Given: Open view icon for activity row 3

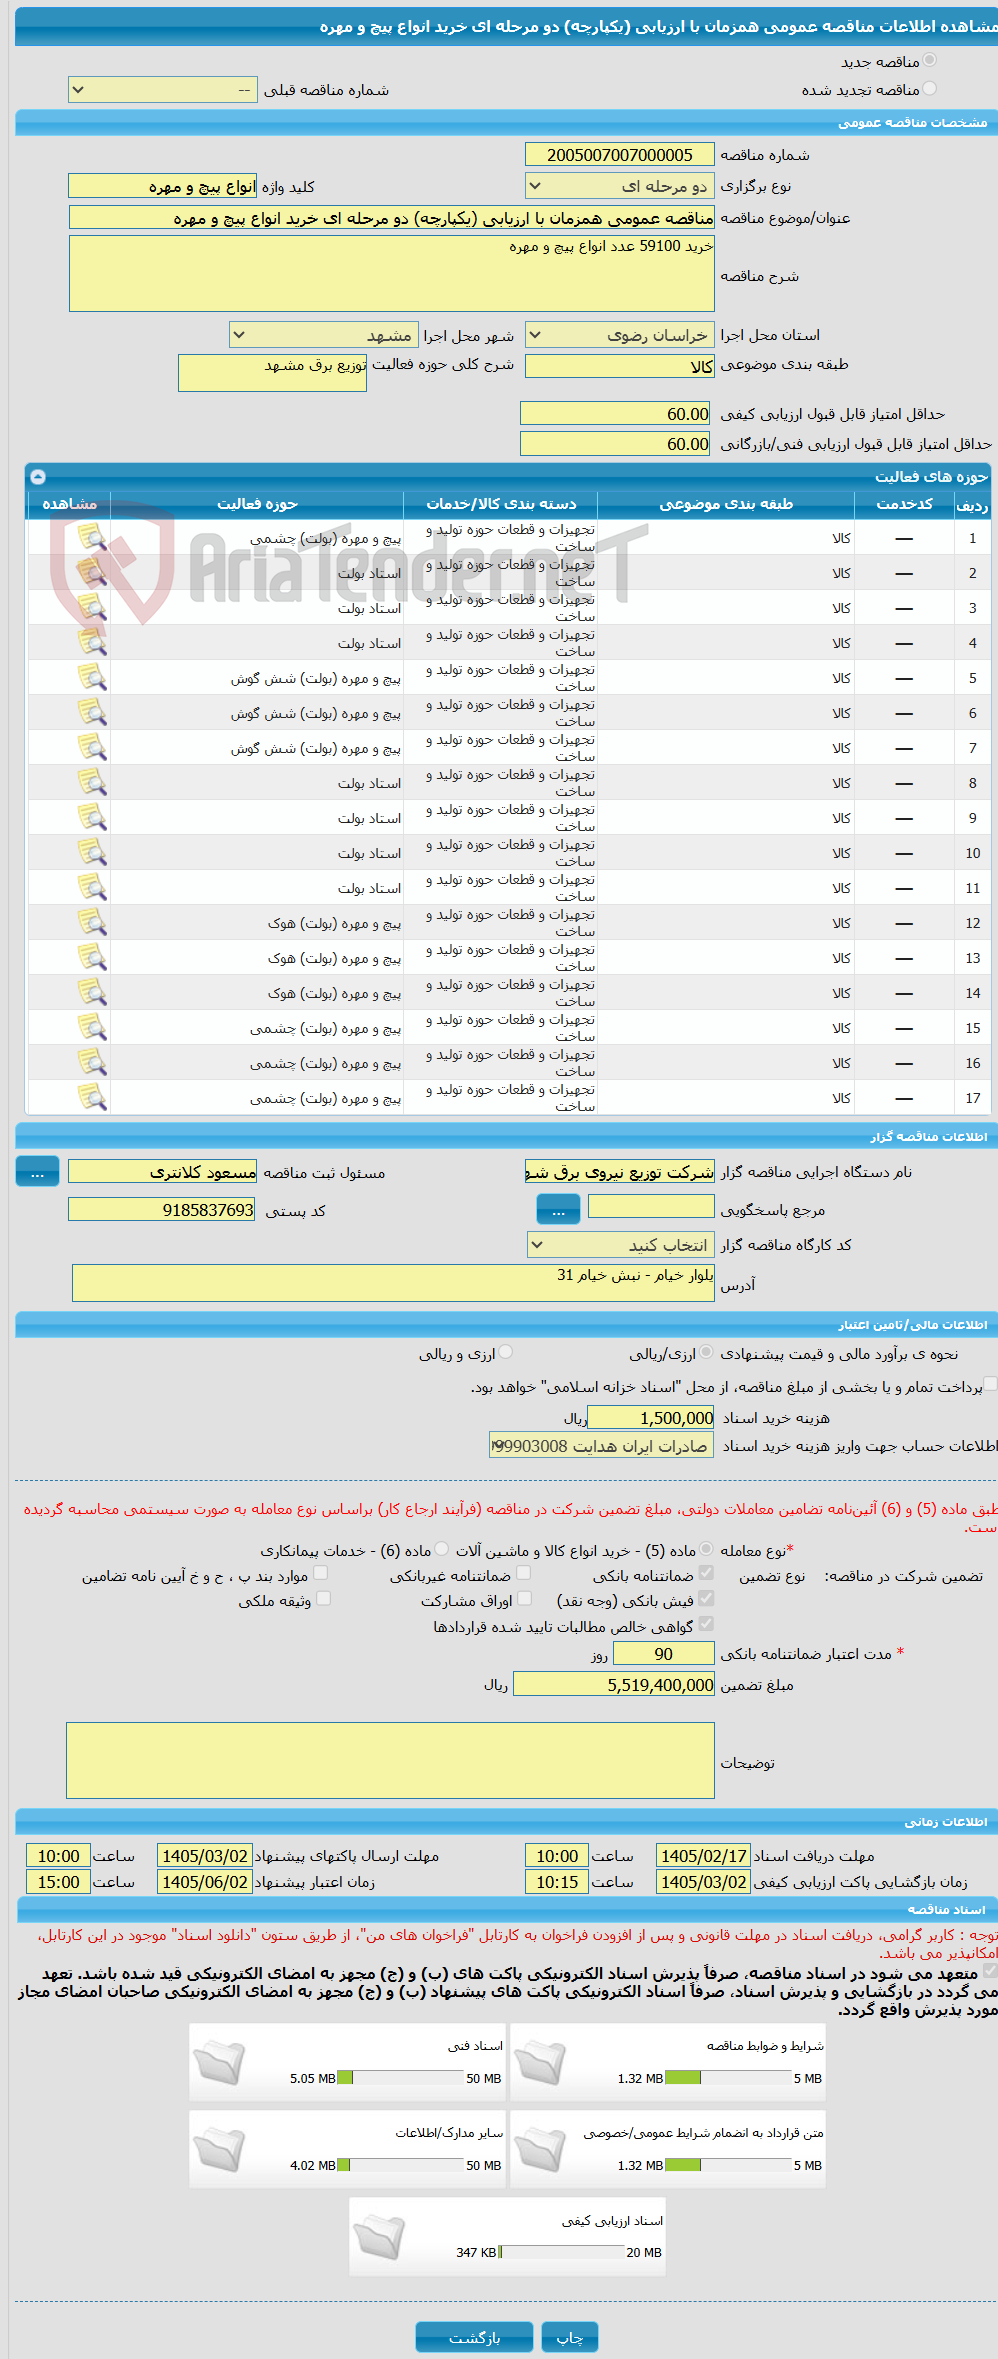Looking at the screenshot, I should point(92,607).
